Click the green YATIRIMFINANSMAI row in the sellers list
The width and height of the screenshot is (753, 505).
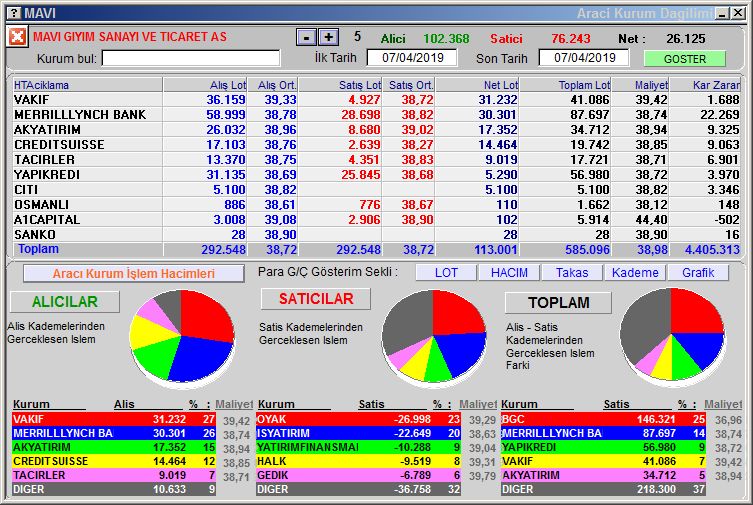click(358, 447)
